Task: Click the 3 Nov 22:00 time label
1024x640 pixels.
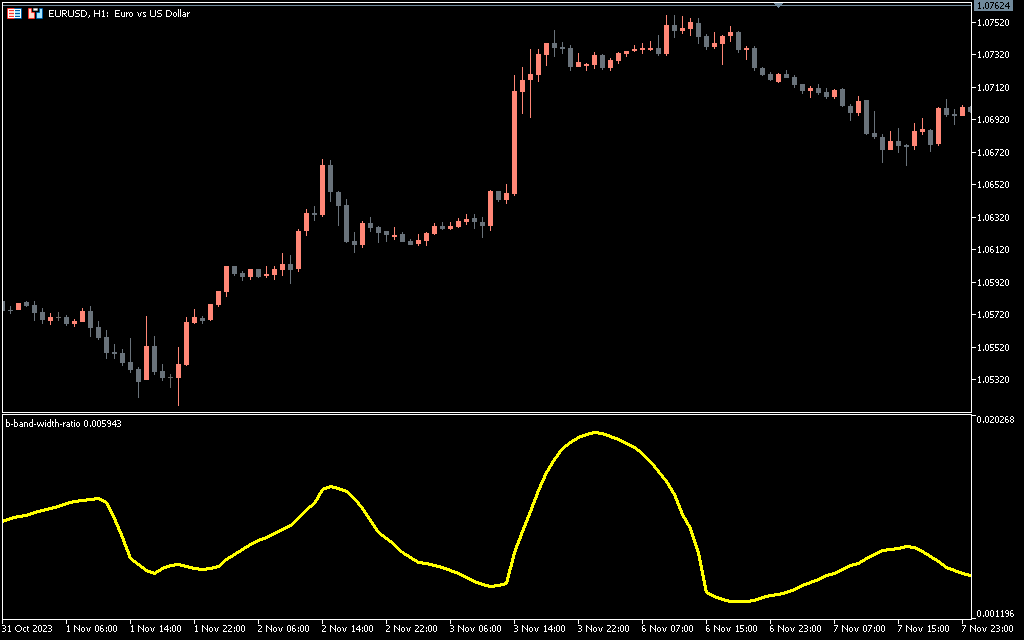Action: point(605,629)
